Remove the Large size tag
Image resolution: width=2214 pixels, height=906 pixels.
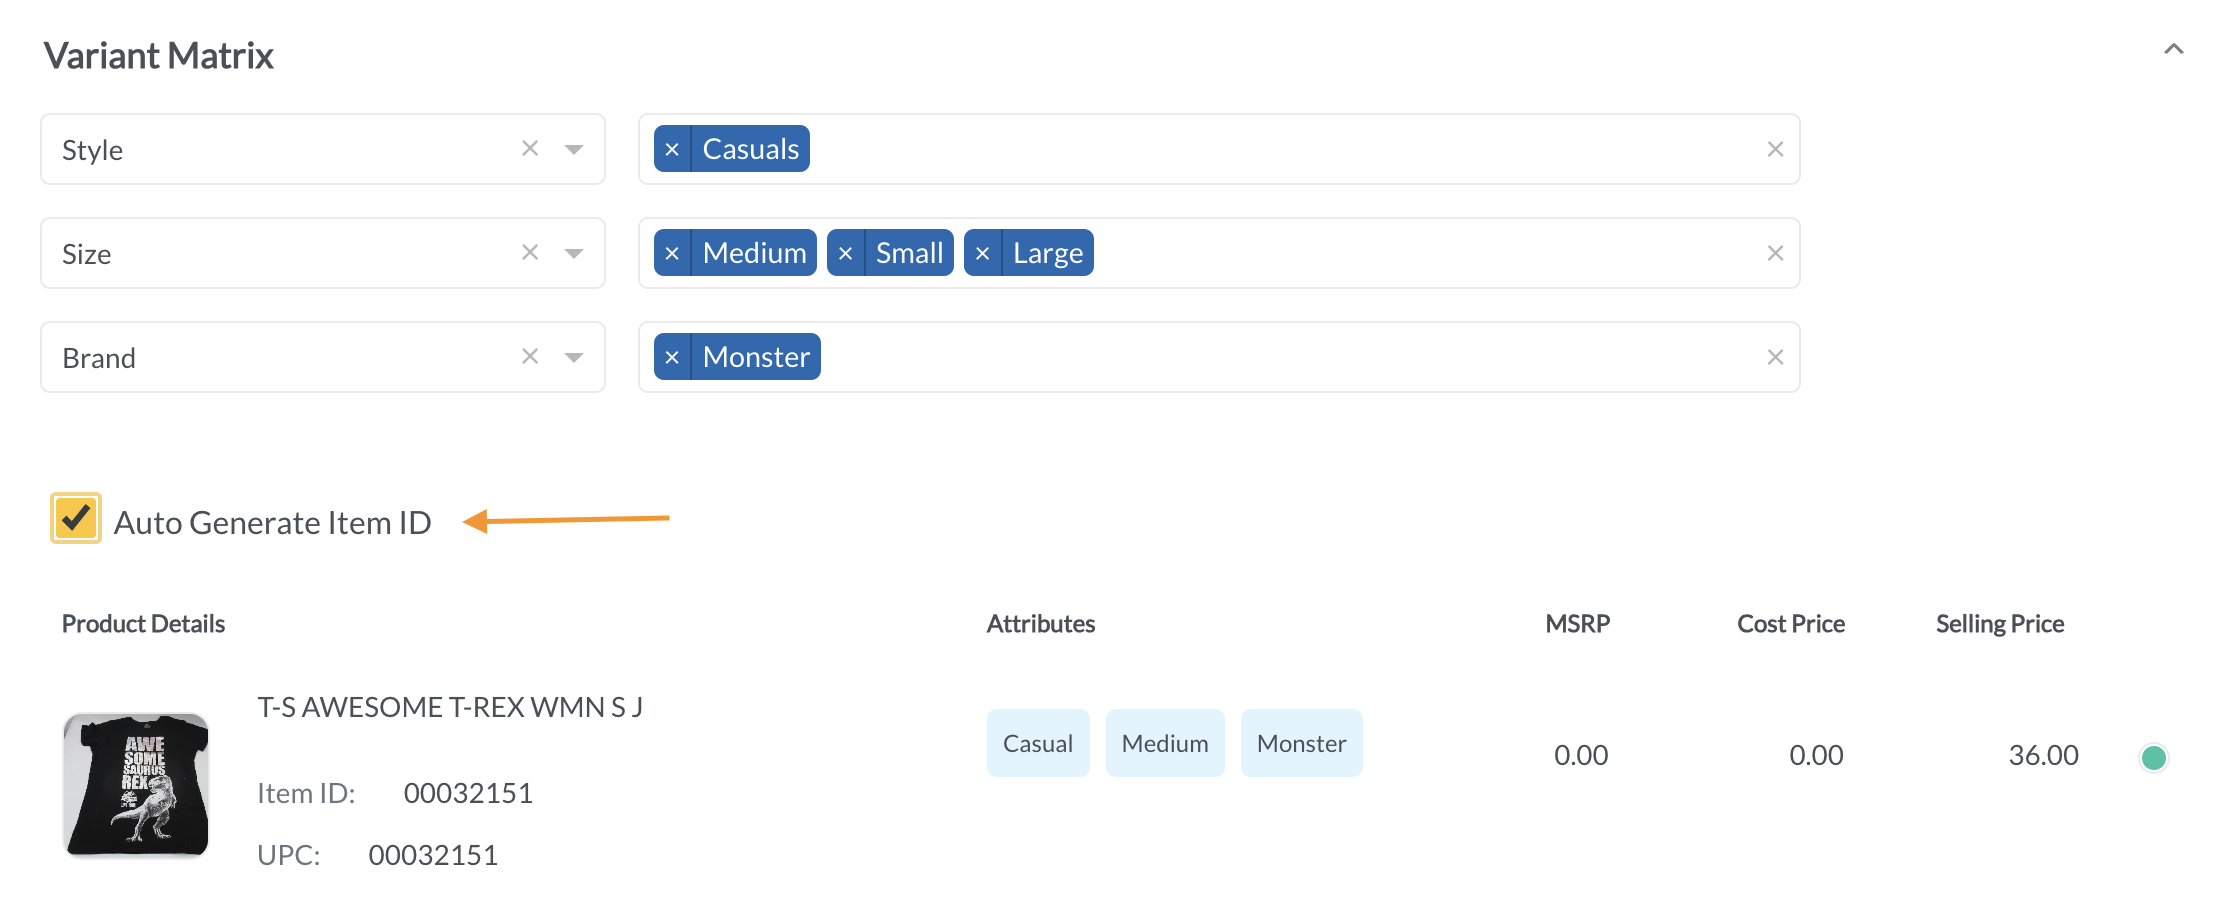coord(982,253)
